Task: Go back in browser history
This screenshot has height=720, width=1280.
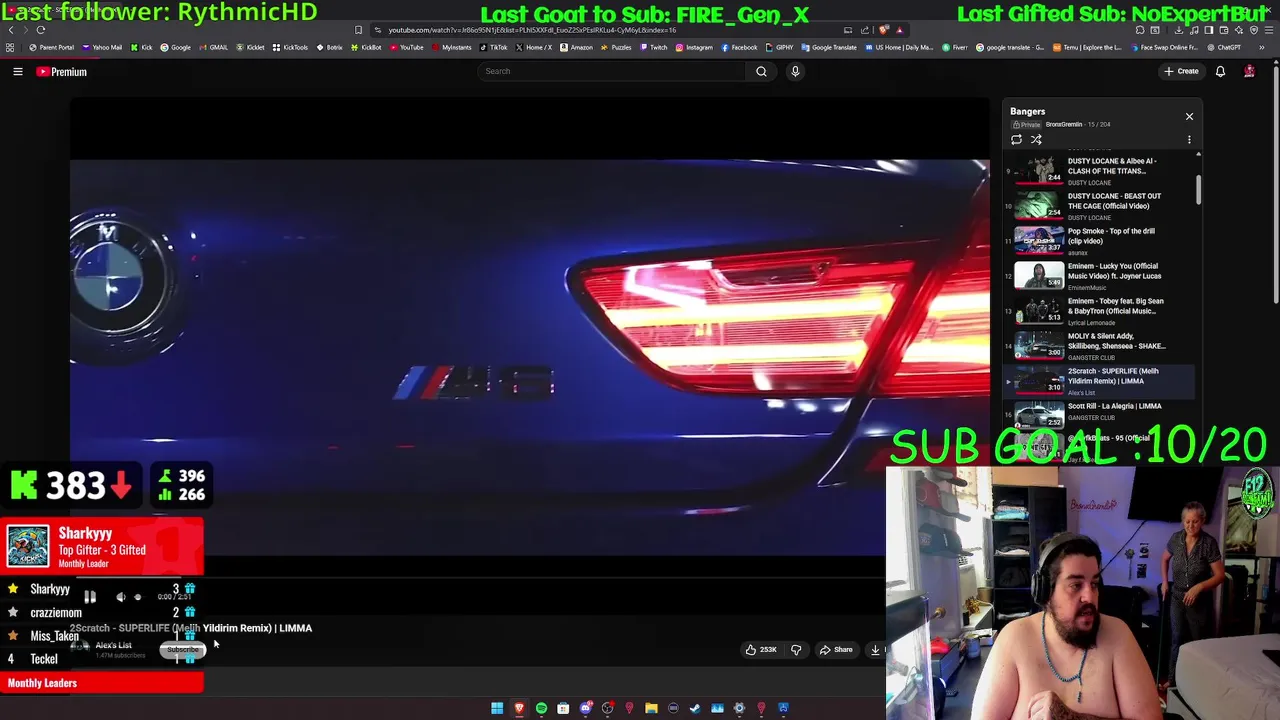Action: pyautogui.click(x=11, y=30)
